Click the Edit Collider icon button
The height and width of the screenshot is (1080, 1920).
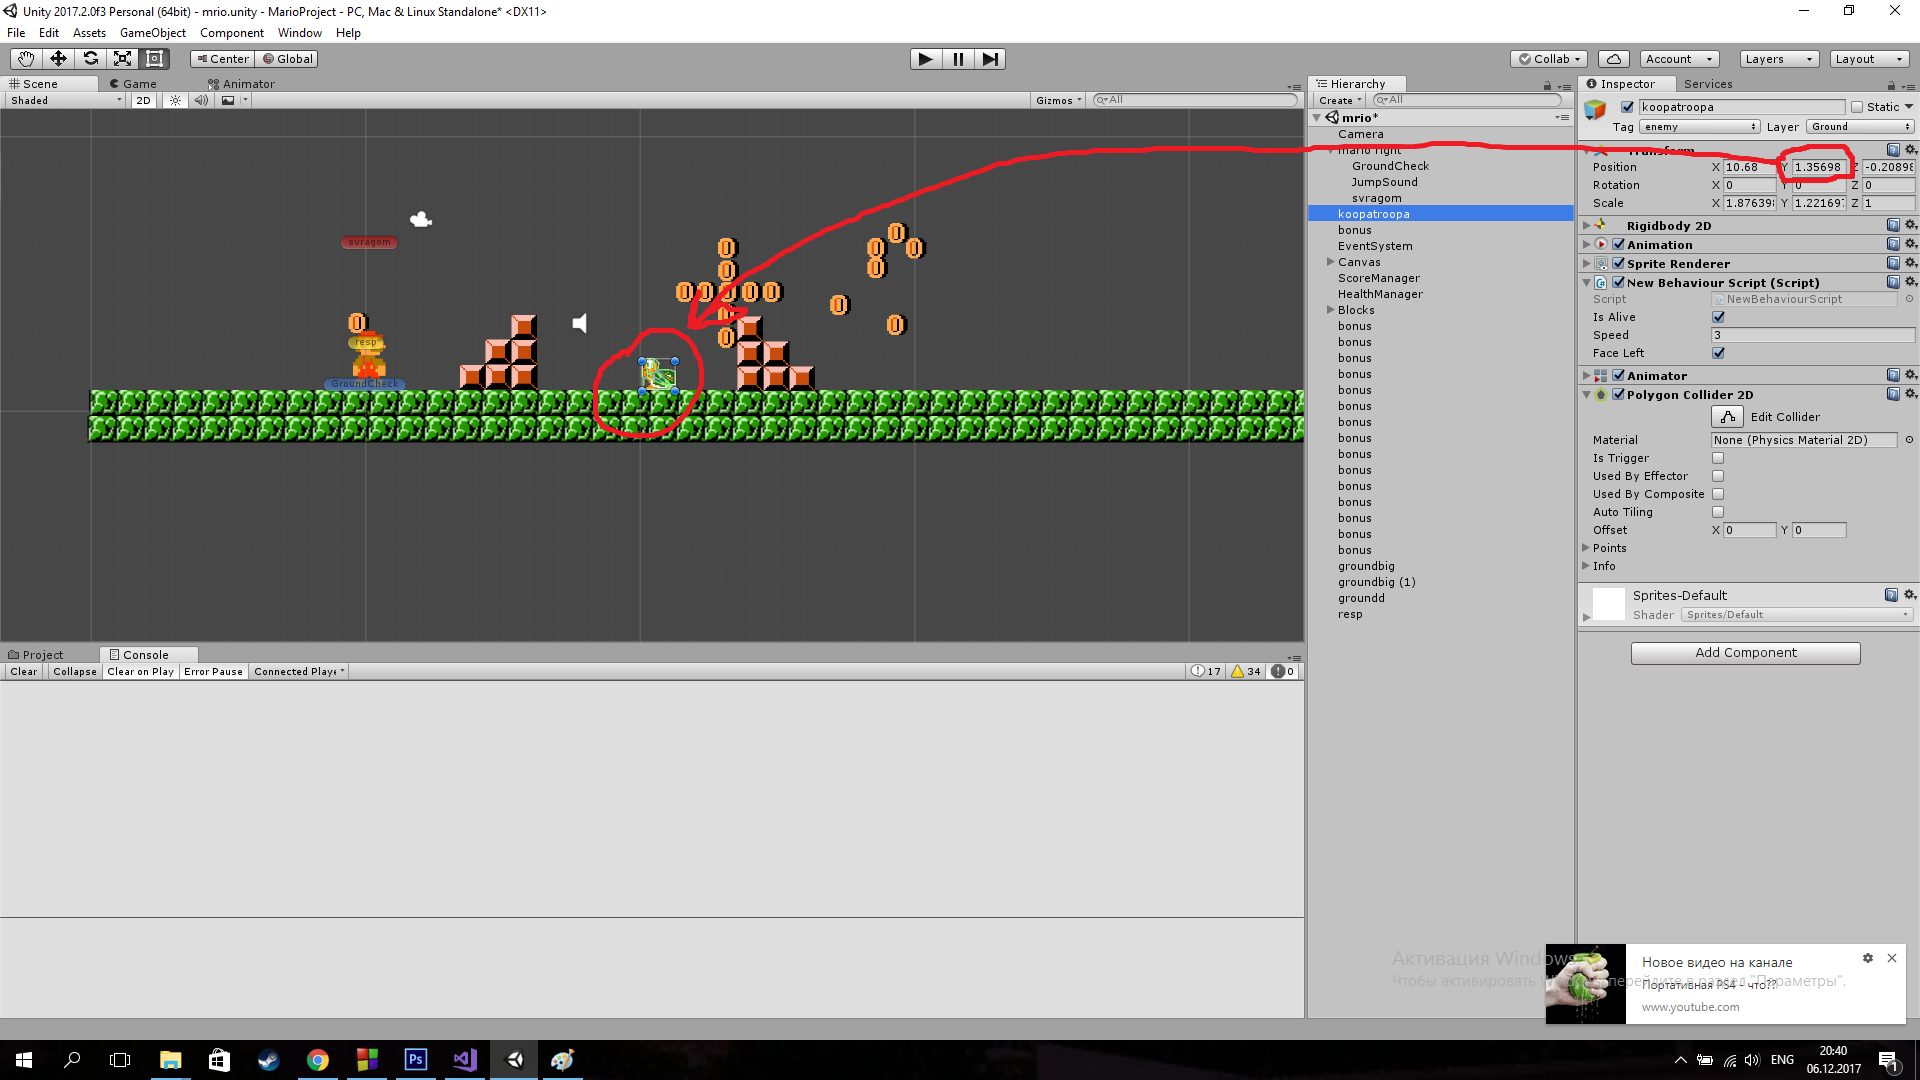coord(1727,417)
